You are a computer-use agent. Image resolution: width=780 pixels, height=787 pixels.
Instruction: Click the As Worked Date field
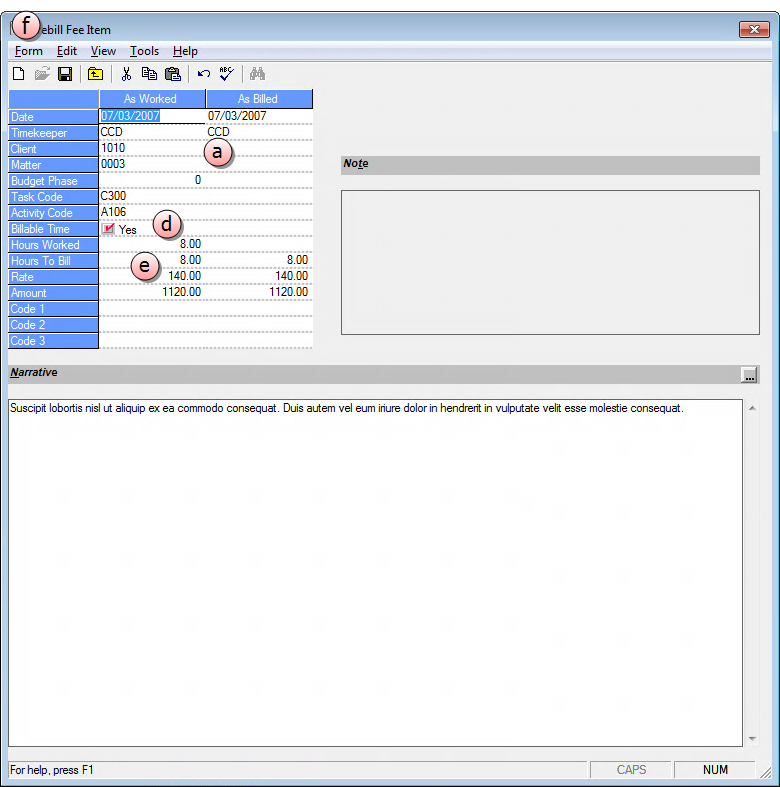coord(151,116)
